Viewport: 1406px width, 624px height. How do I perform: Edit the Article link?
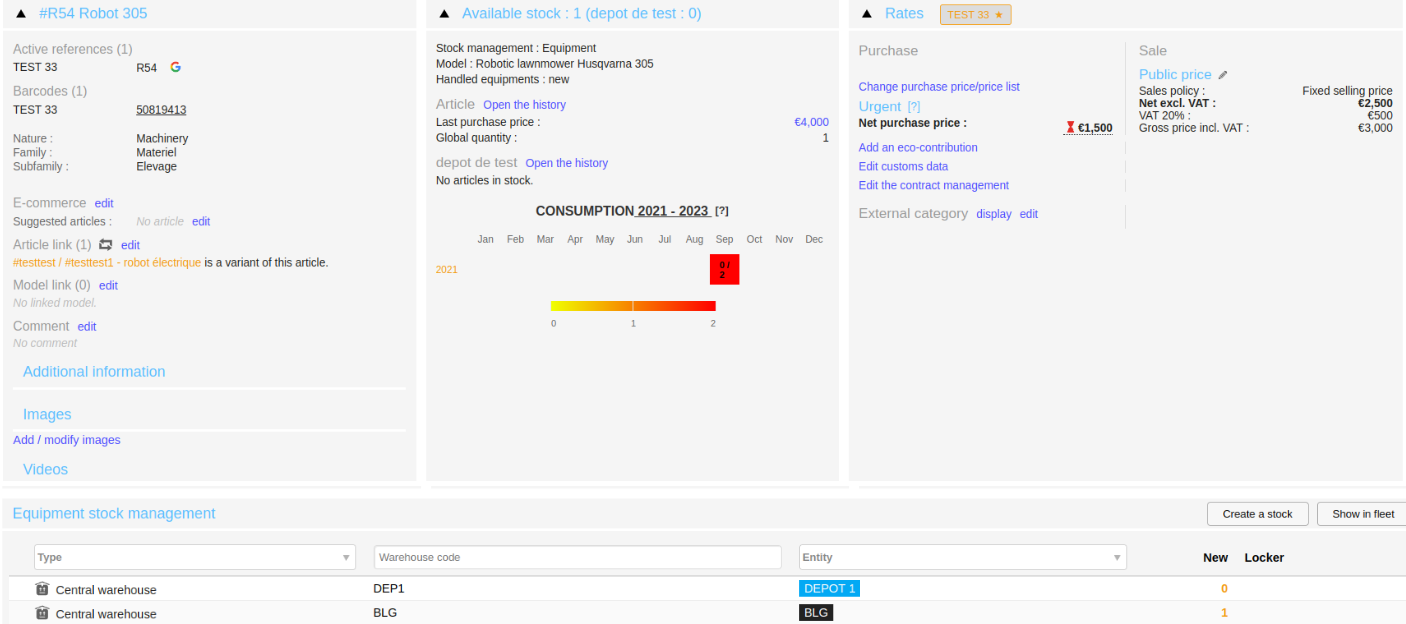[130, 245]
